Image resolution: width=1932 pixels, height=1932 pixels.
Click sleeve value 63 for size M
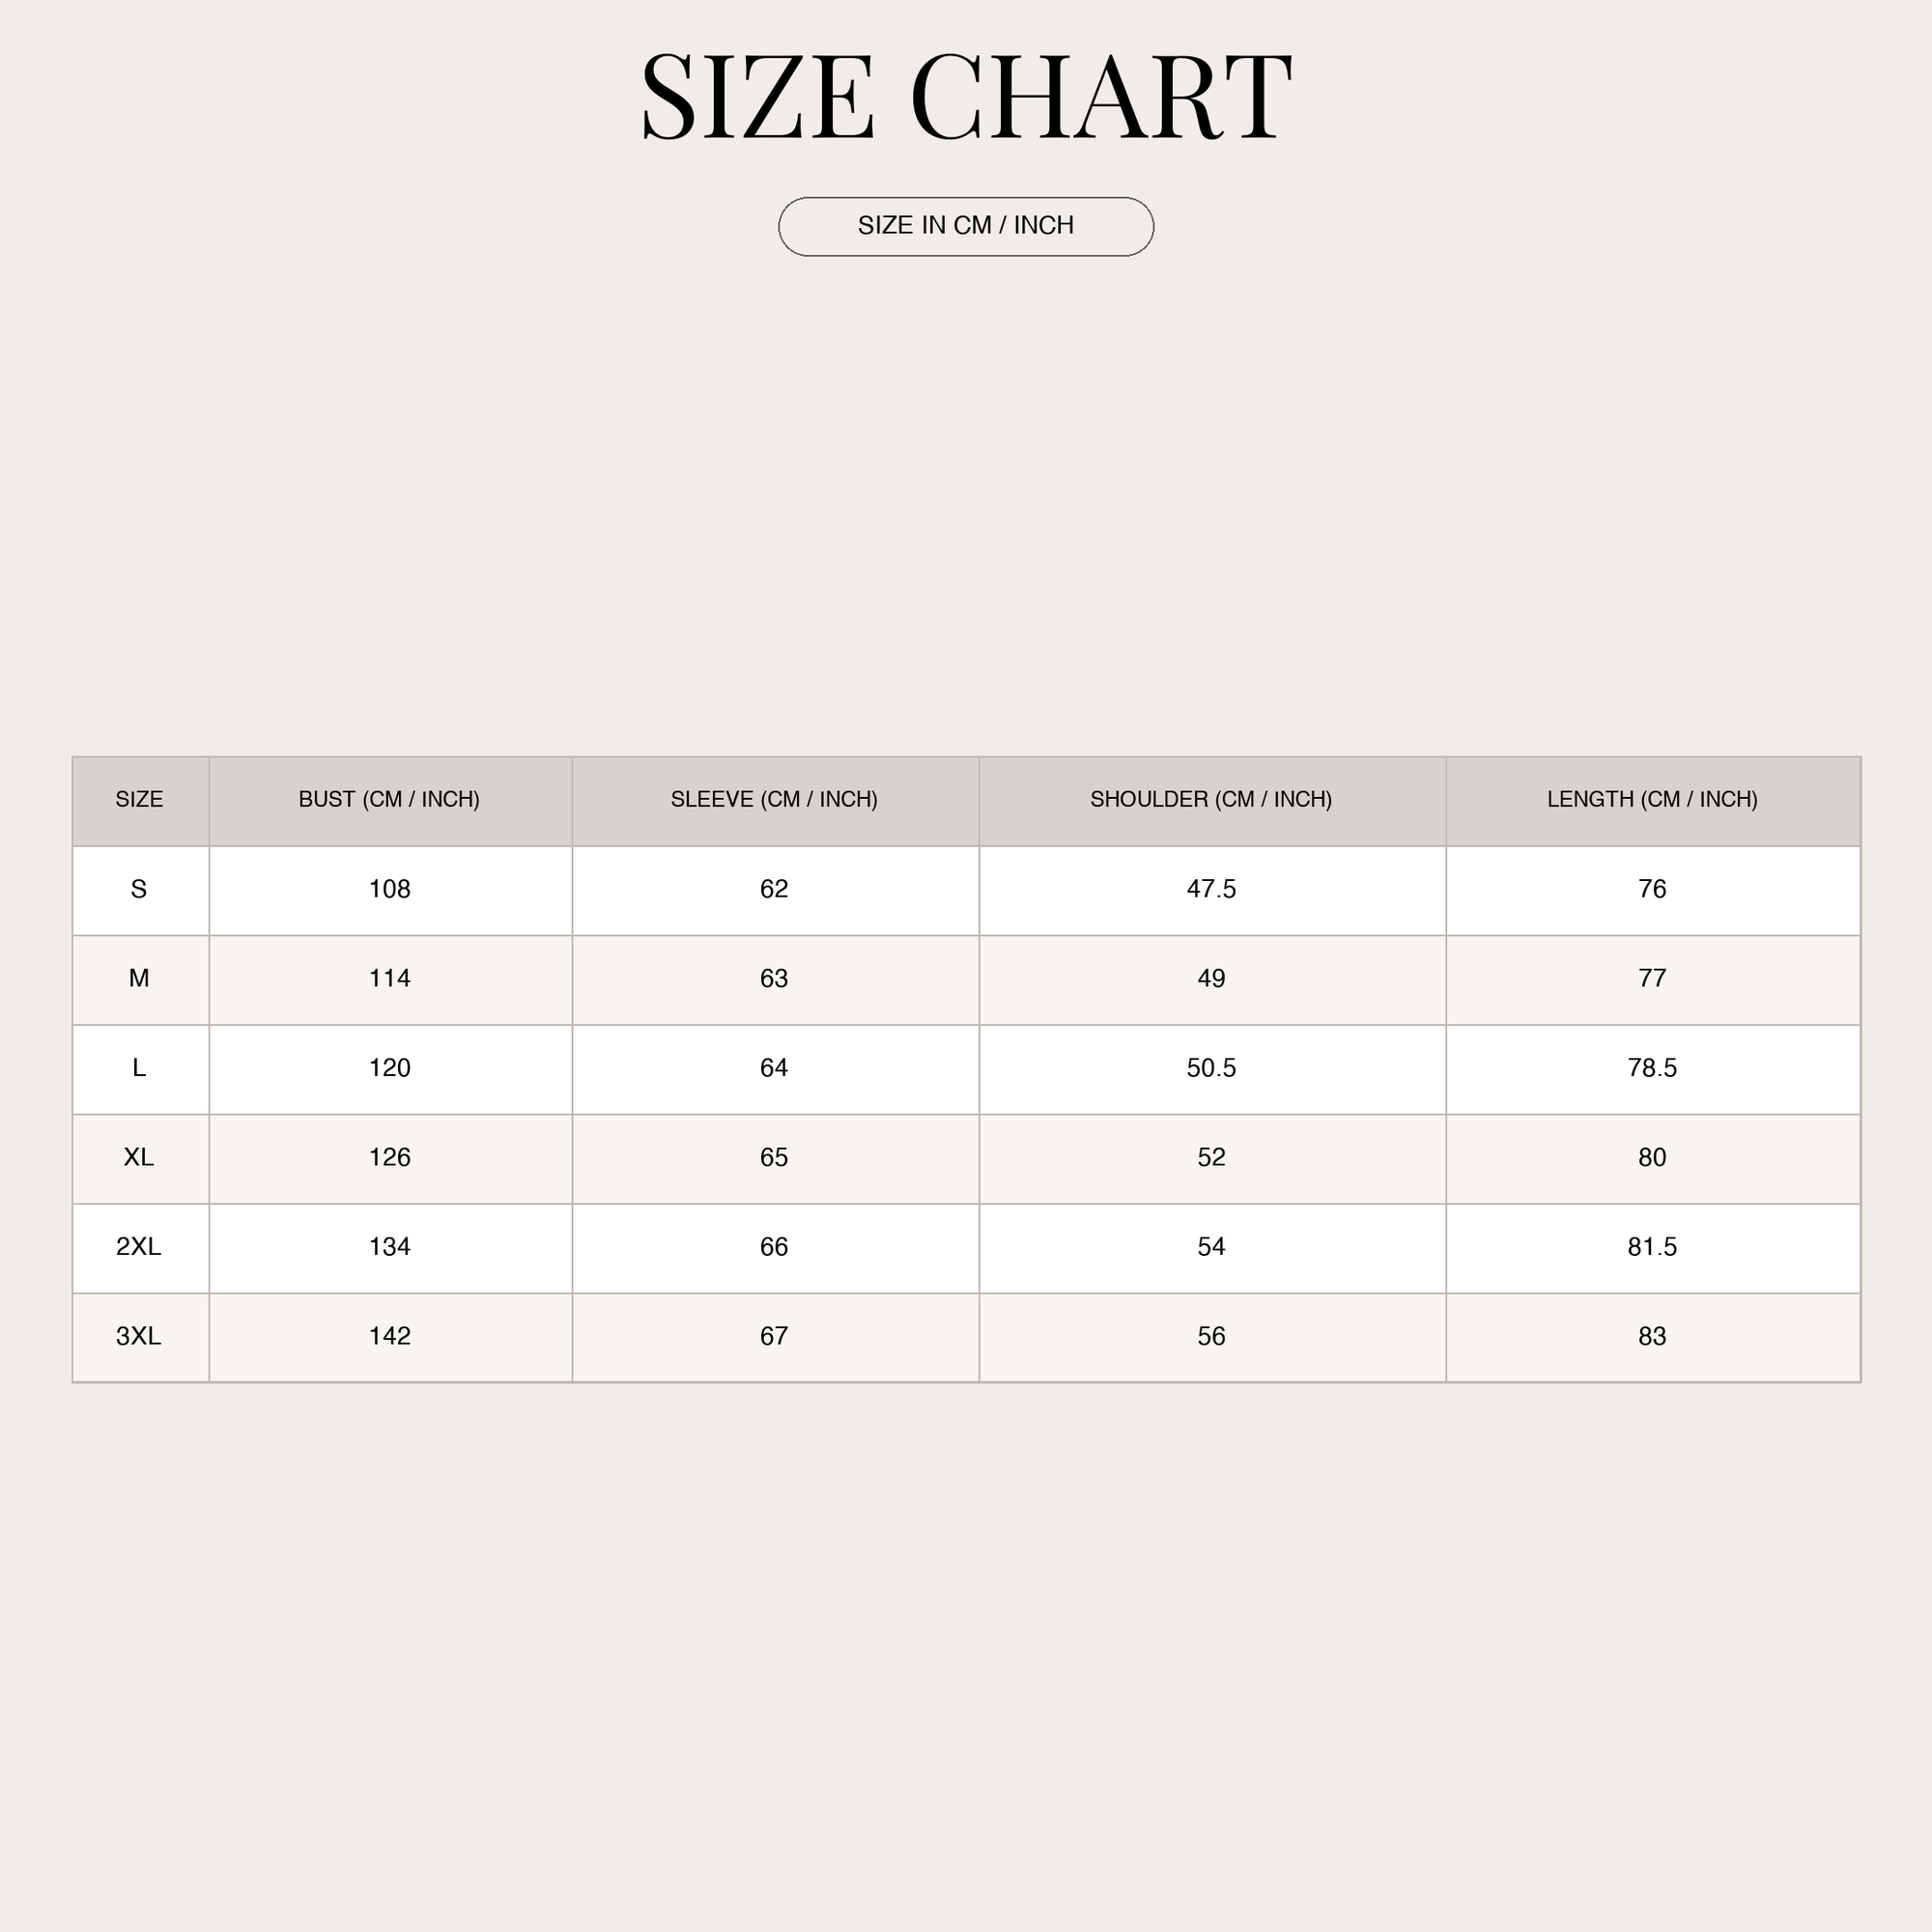click(x=774, y=978)
